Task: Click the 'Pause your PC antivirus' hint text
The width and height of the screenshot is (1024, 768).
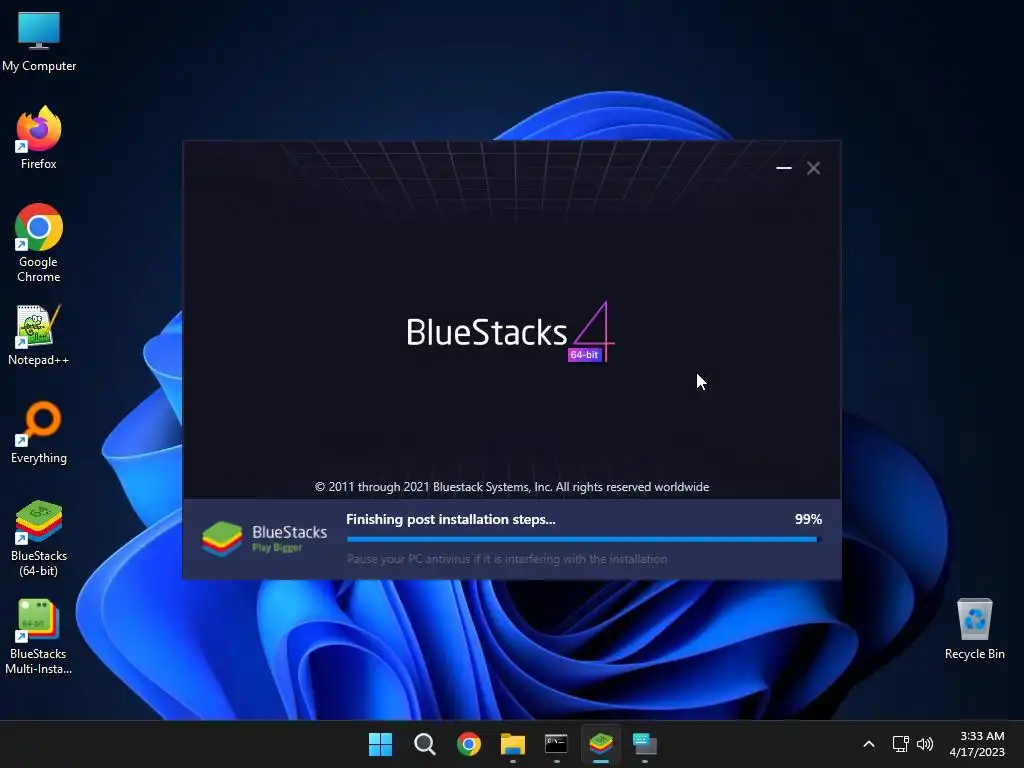Action: (x=507, y=559)
